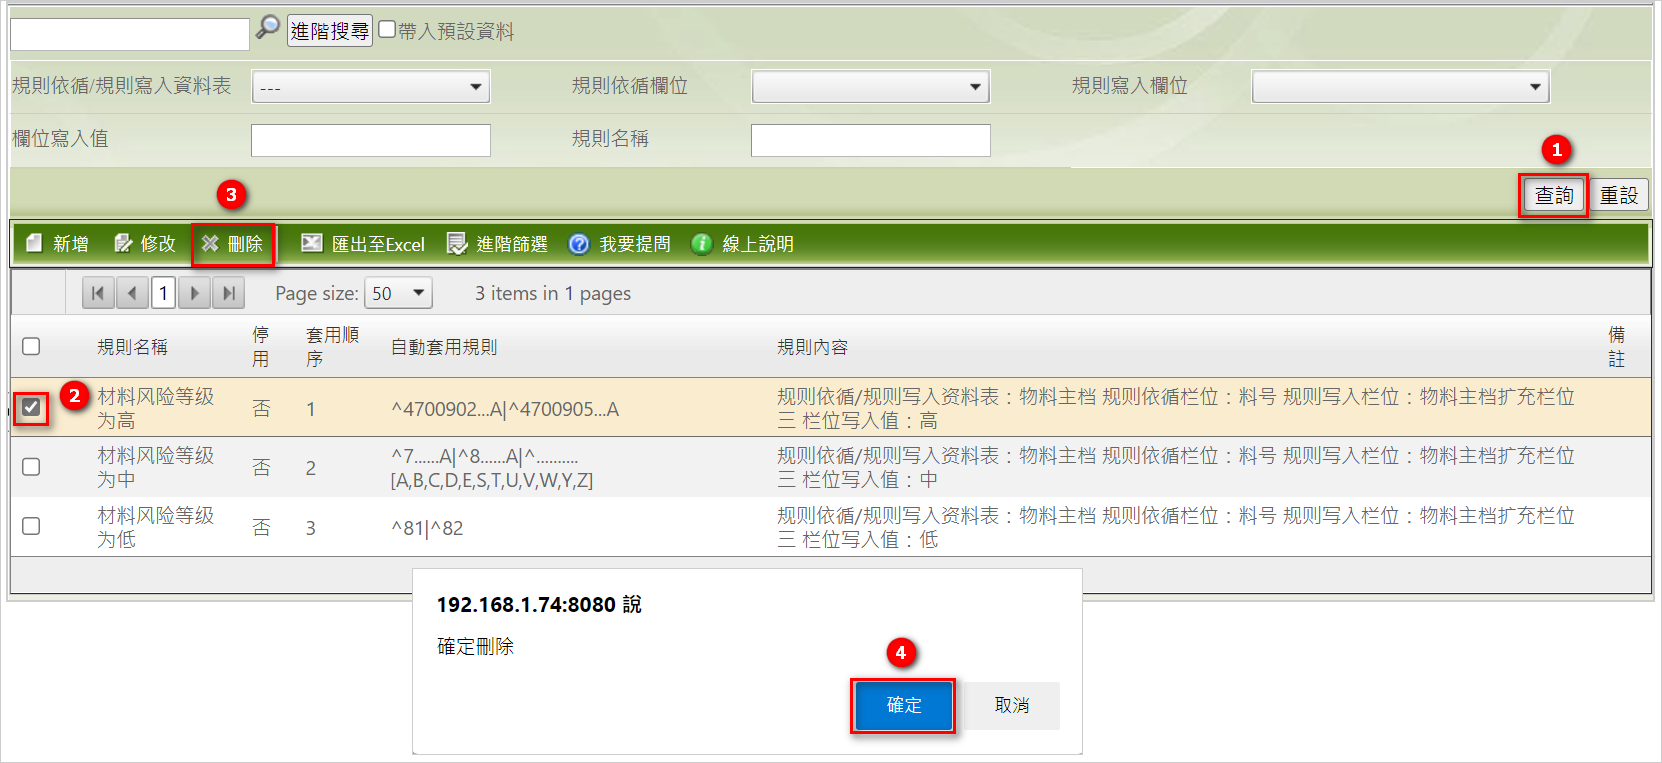Export list via 匯出至Excel

click(363, 244)
